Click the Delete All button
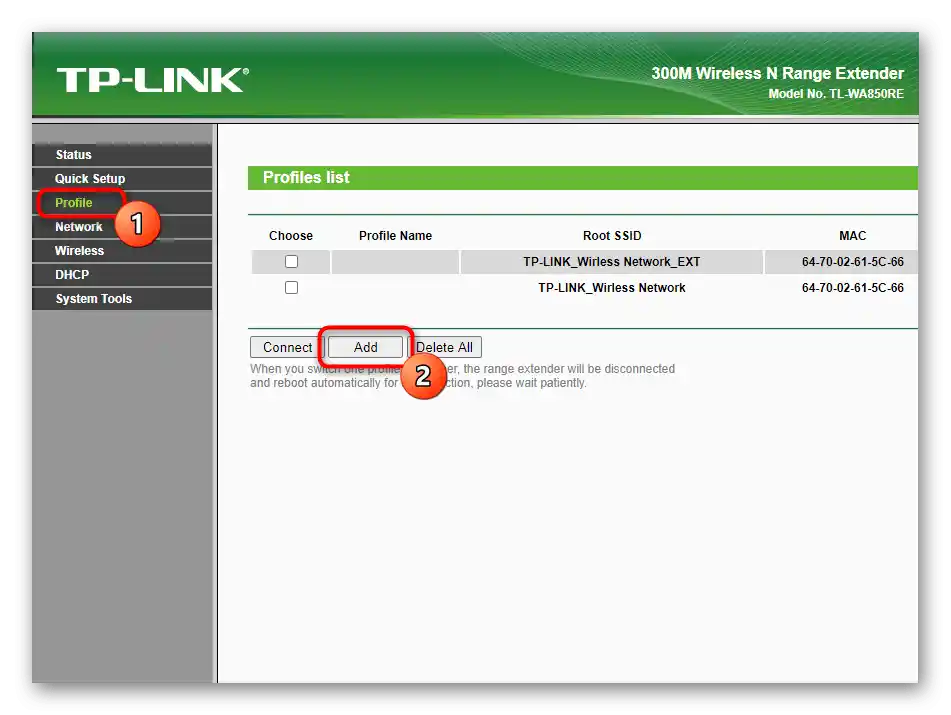This screenshot has width=951, height=715. pos(445,347)
